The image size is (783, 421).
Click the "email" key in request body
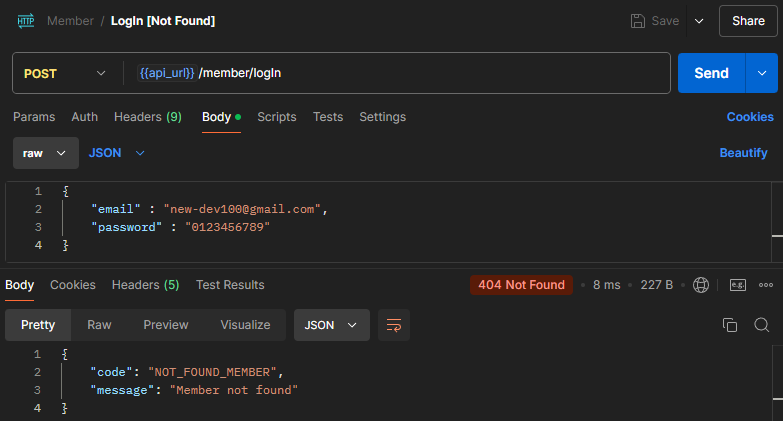pos(116,209)
